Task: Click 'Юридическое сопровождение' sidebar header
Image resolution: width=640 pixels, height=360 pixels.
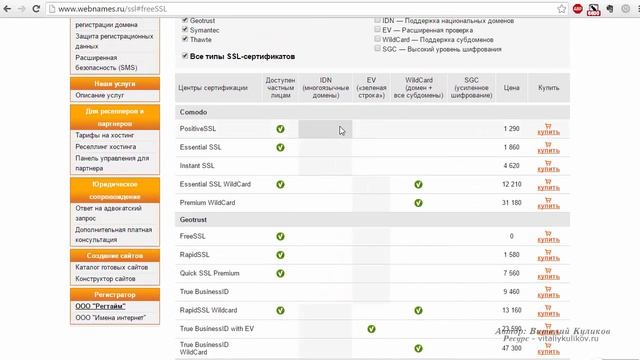Action: pyautogui.click(x=115, y=190)
